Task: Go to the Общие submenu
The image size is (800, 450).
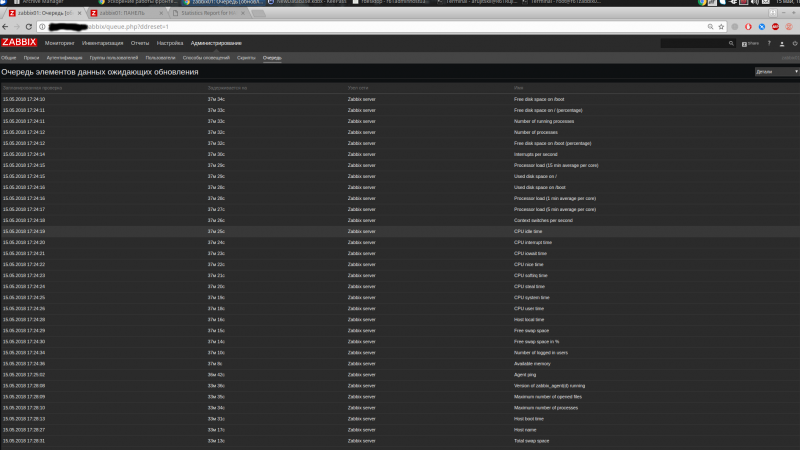Action: point(9,58)
